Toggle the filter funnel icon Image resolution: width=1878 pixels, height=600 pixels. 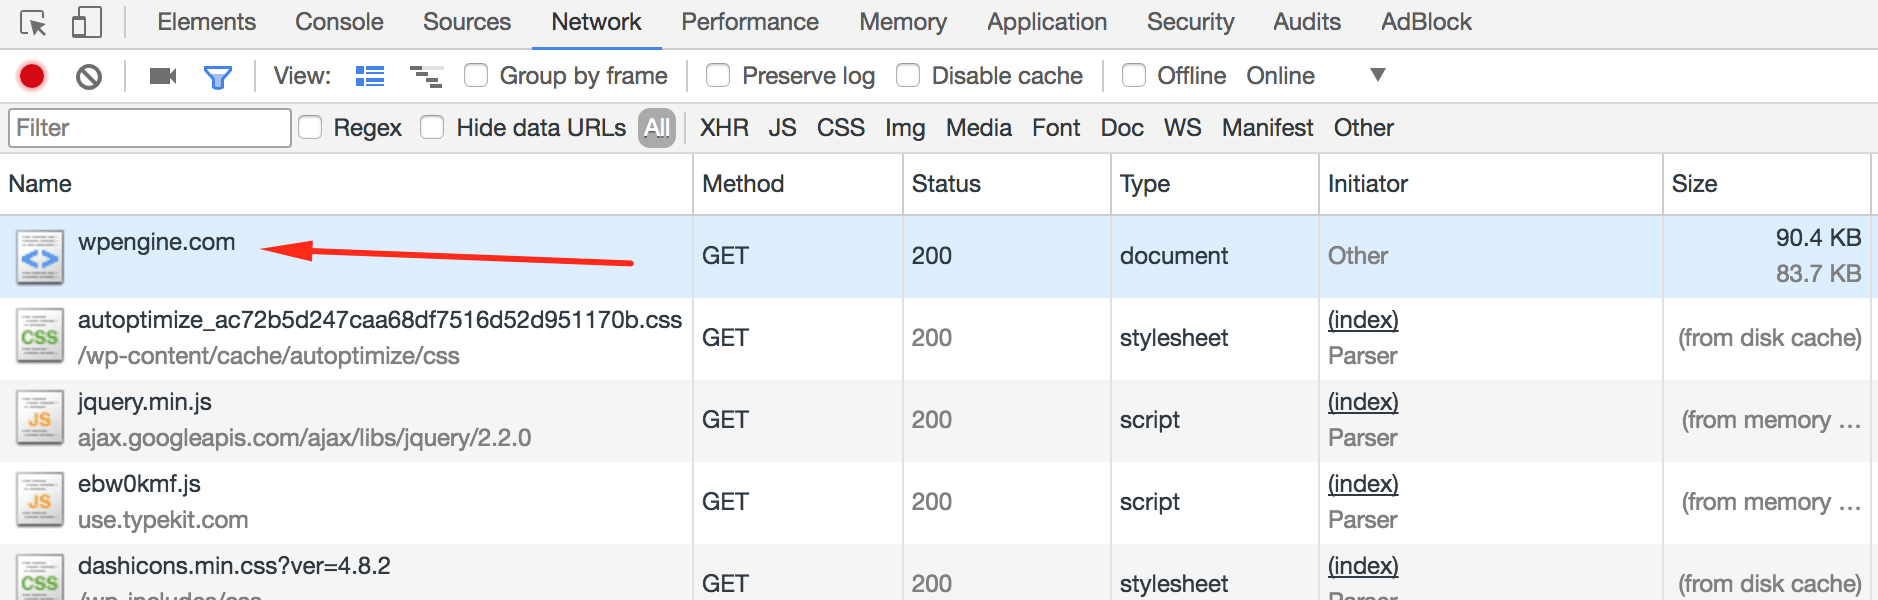tap(217, 76)
